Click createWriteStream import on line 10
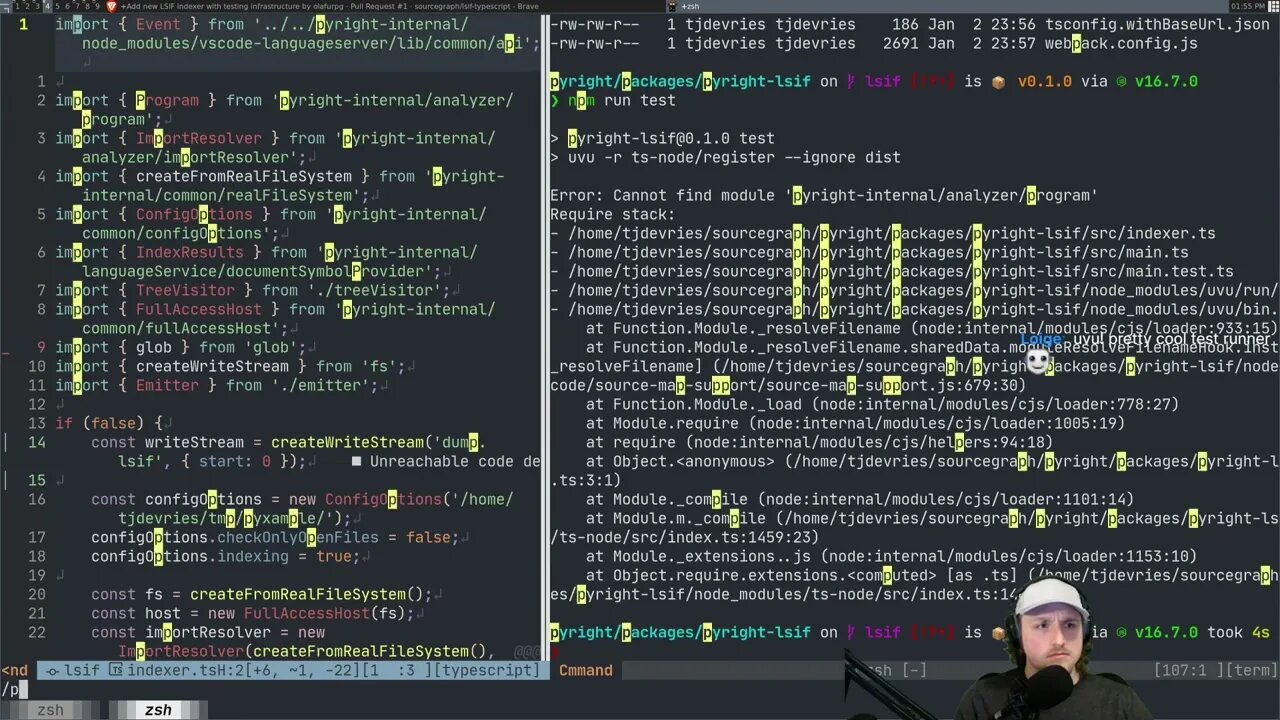1280x720 pixels. coord(212,366)
